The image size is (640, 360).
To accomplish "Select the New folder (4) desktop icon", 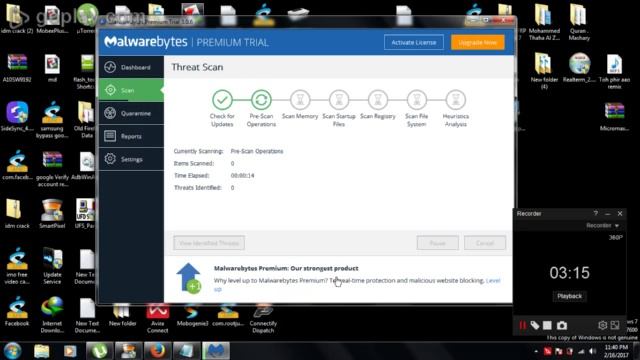I will tap(544, 71).
